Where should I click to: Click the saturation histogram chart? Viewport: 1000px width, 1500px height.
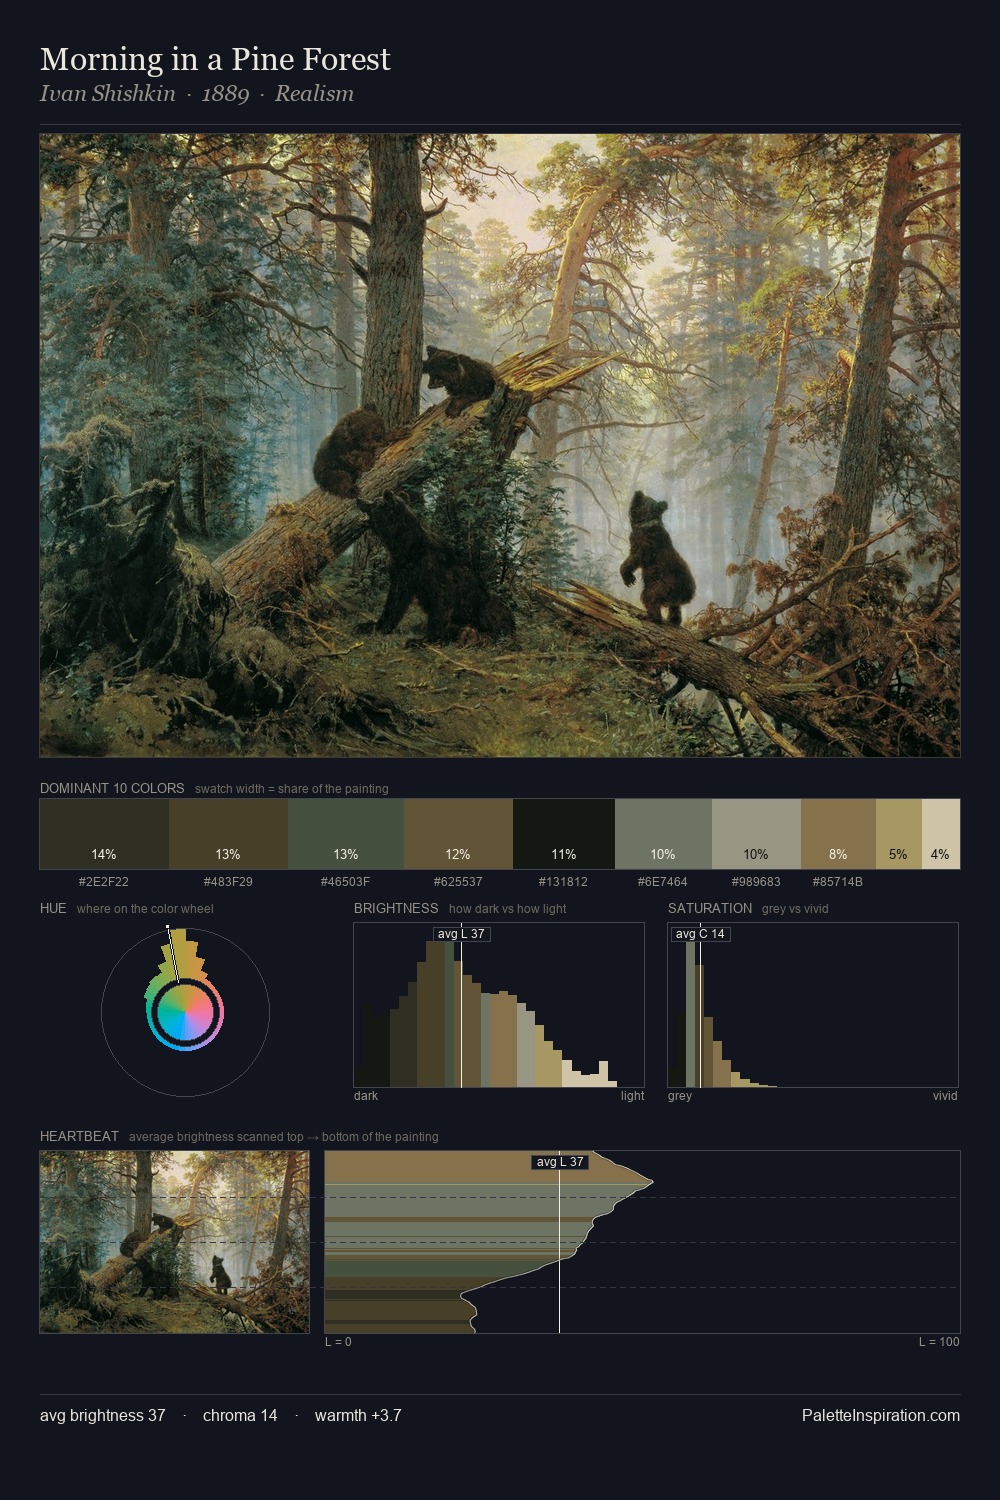click(813, 1005)
